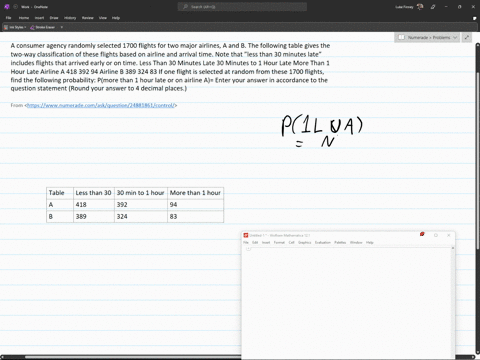480x360 pixels.
Task: Open the Mathematica Palettes menu
Action: click(340, 243)
